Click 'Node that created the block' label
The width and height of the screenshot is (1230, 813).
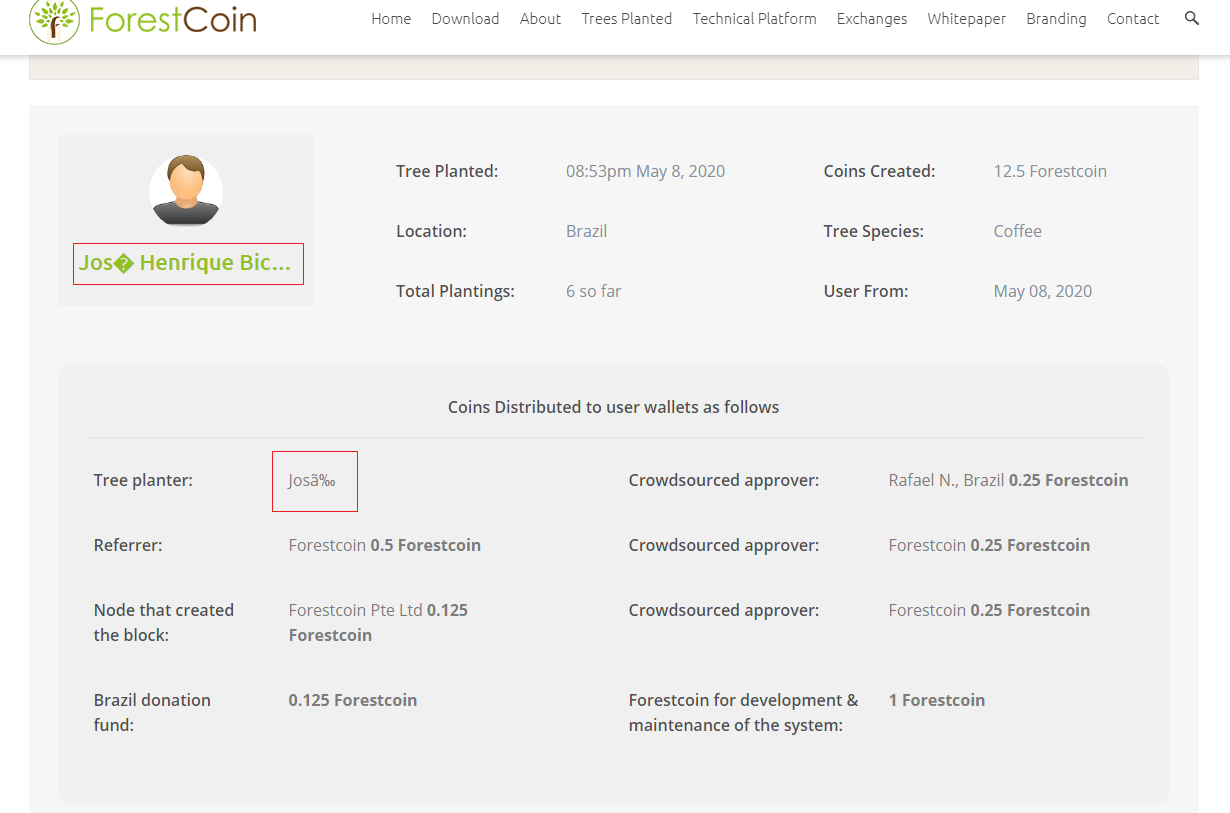coord(164,622)
